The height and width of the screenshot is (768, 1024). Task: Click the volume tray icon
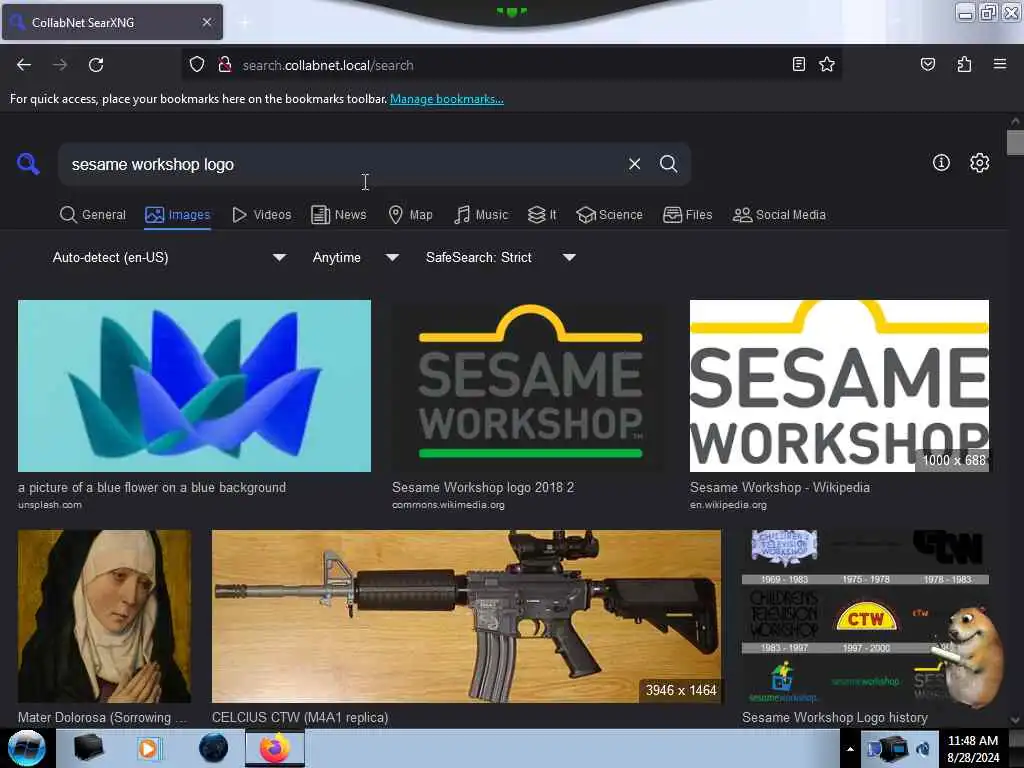coord(922,749)
